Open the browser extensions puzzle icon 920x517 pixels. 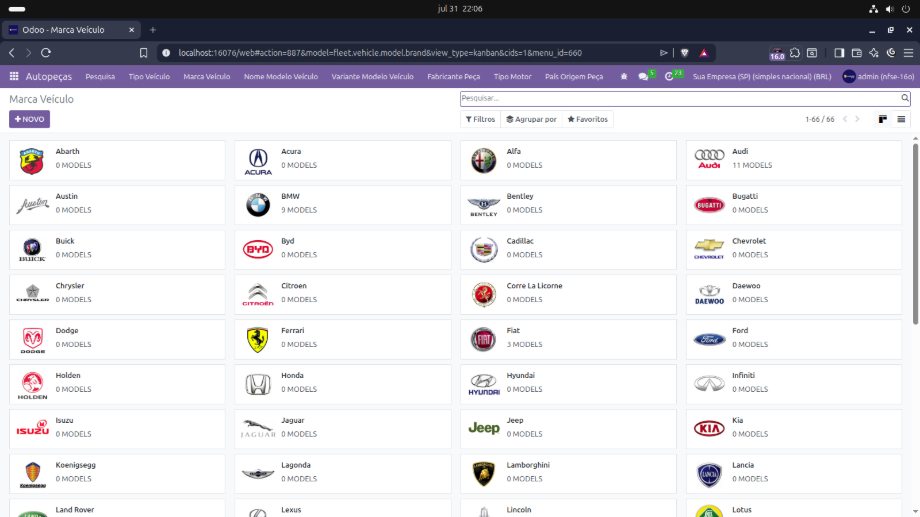[x=794, y=53]
